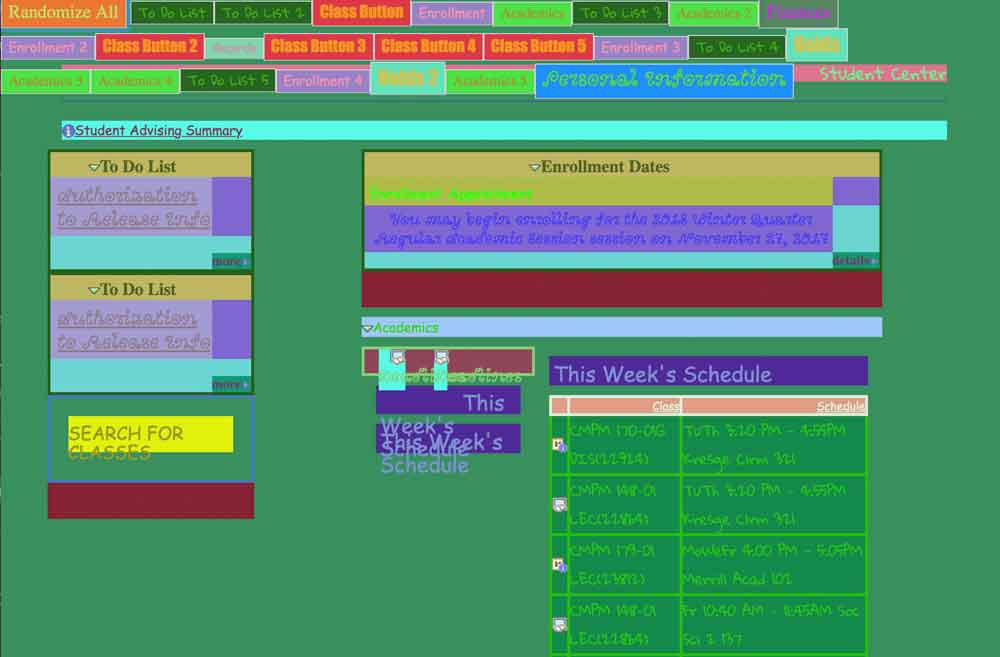Open the Personal Information section
1000x657 pixels.
(x=664, y=80)
